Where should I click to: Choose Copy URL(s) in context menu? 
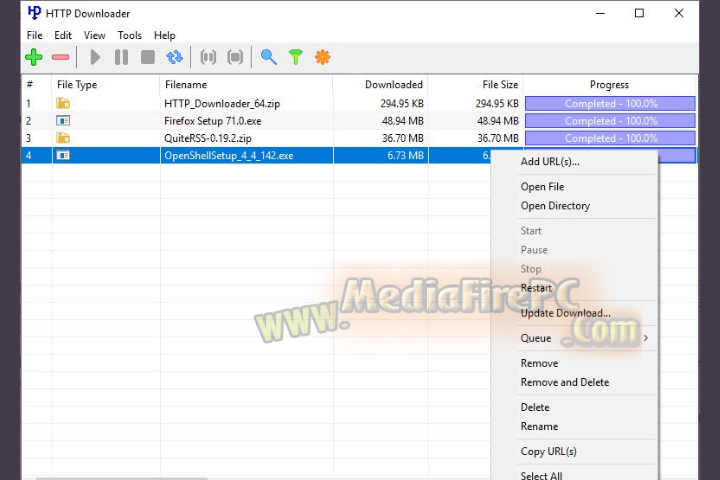[548, 452]
